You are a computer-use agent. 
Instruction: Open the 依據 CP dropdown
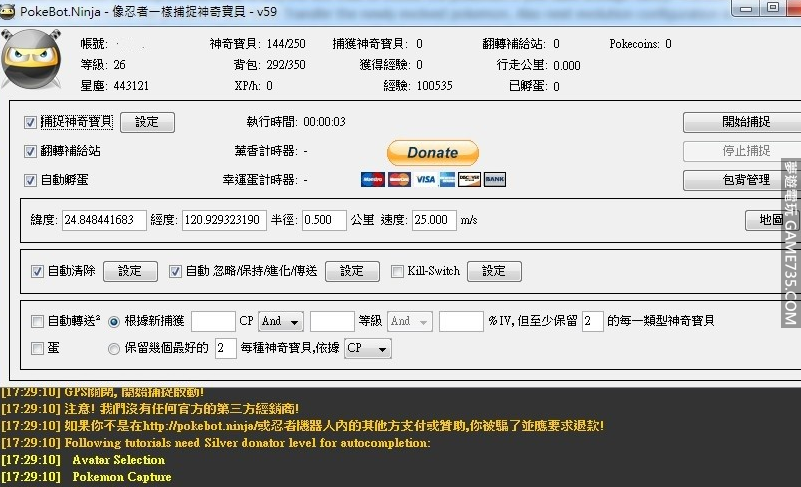368,349
